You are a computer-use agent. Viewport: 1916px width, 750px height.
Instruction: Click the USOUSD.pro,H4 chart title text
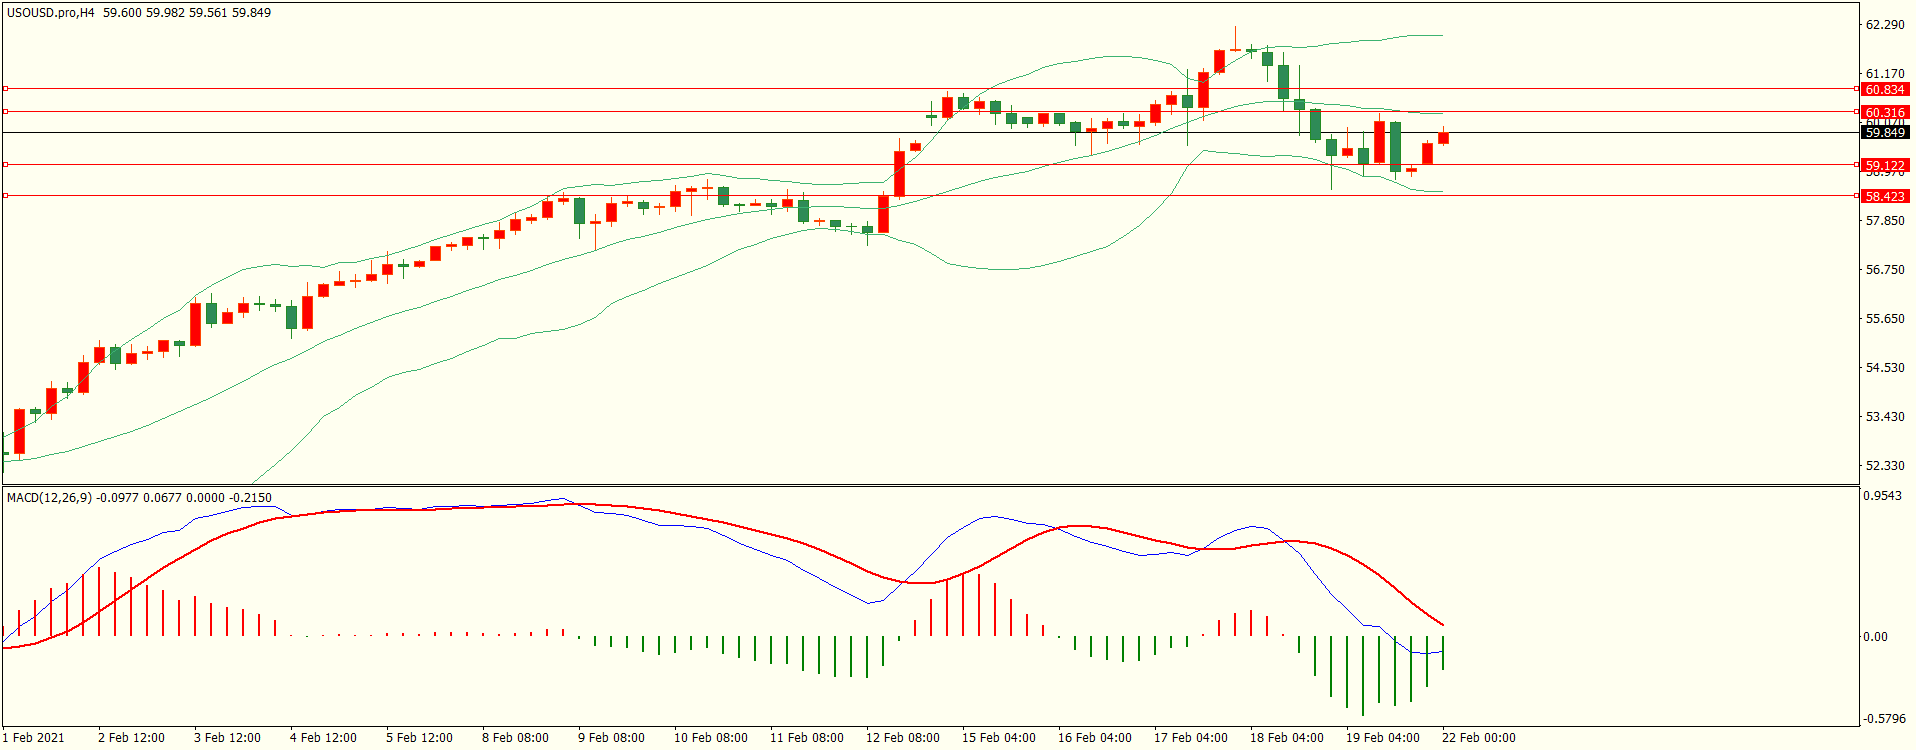(51, 13)
